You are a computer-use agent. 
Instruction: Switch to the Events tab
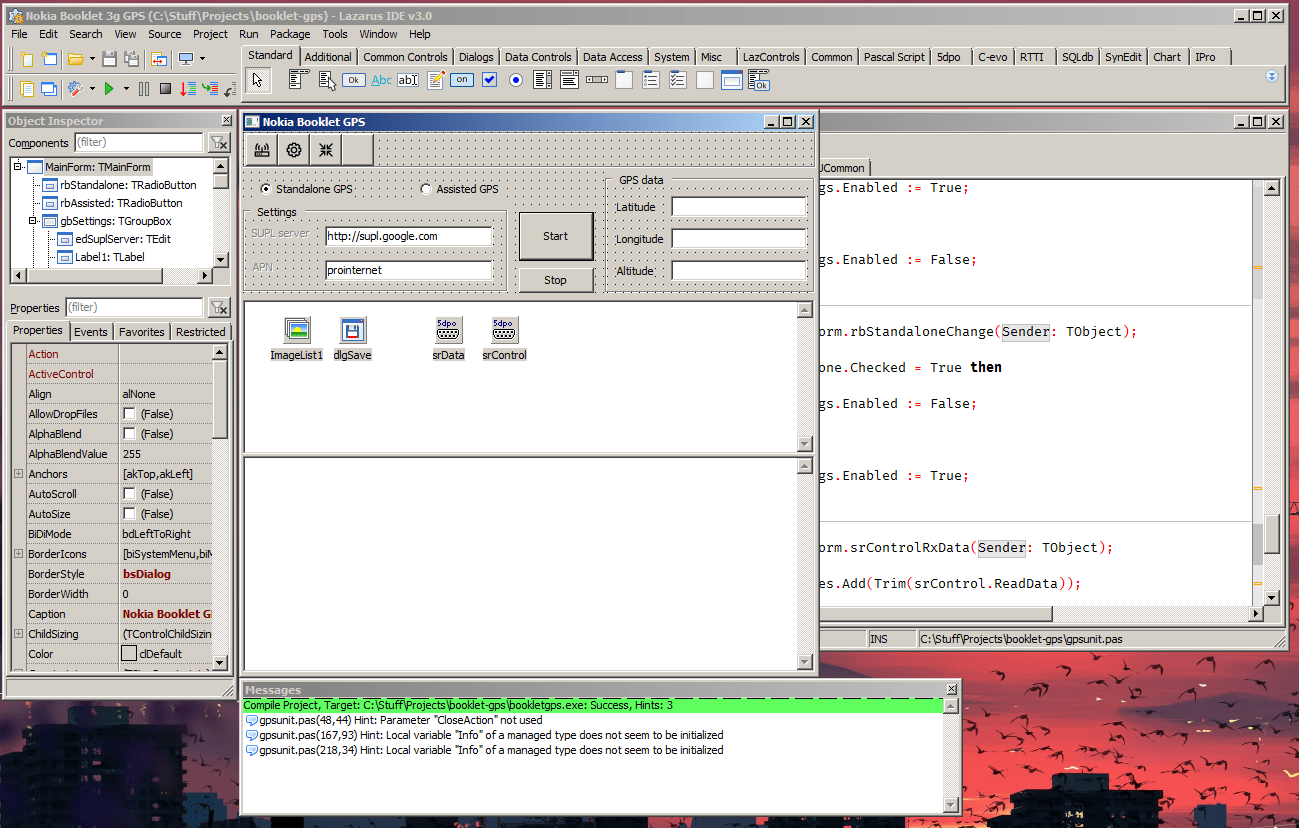pyautogui.click(x=90, y=332)
